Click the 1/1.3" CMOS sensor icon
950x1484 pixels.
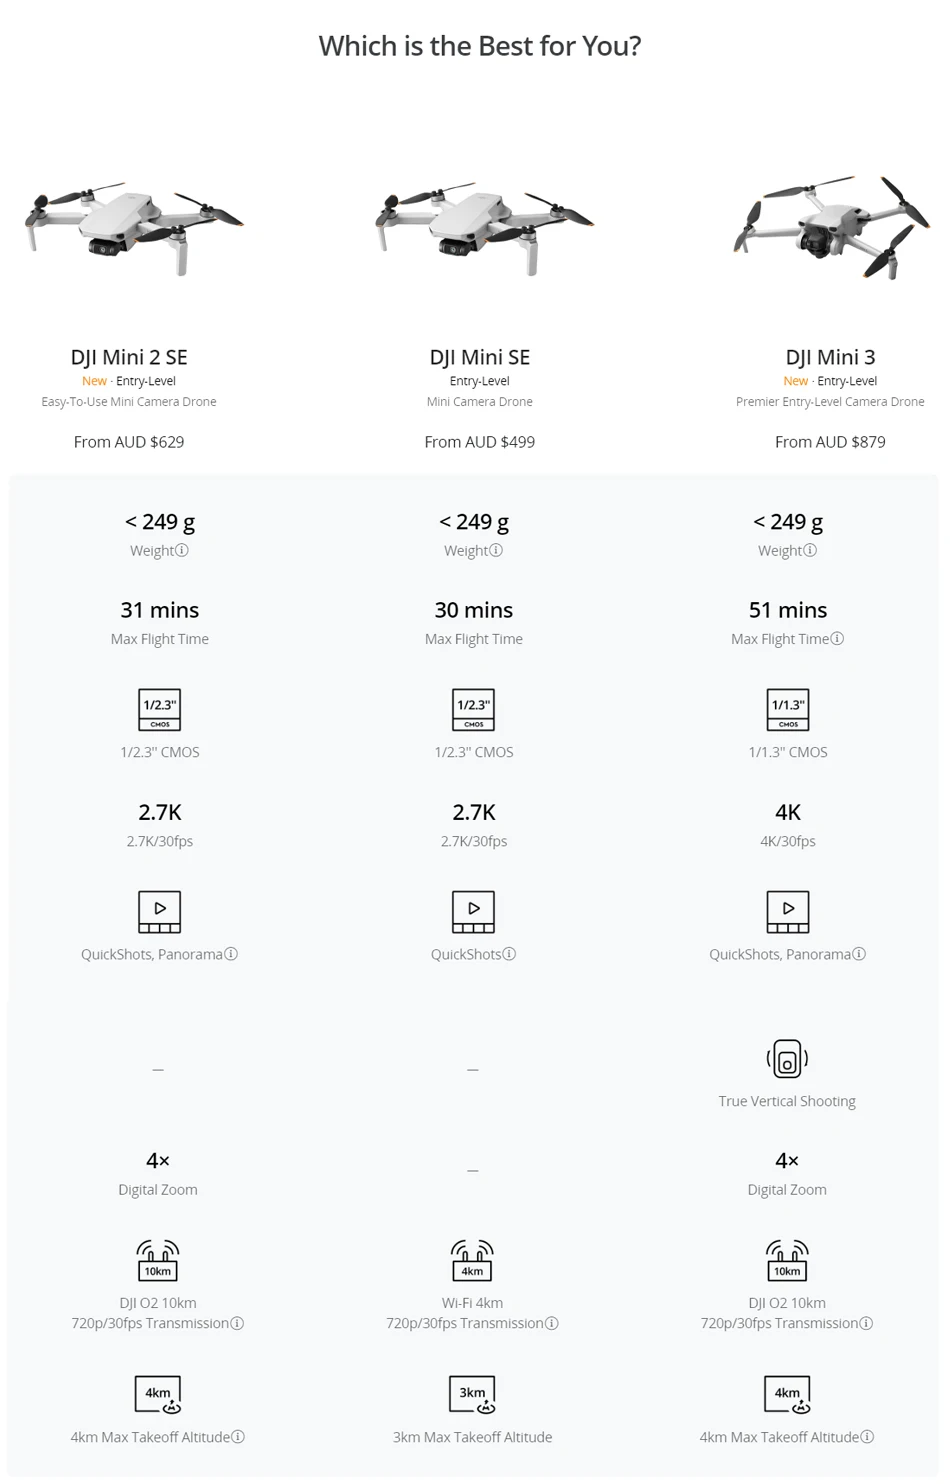tap(787, 709)
